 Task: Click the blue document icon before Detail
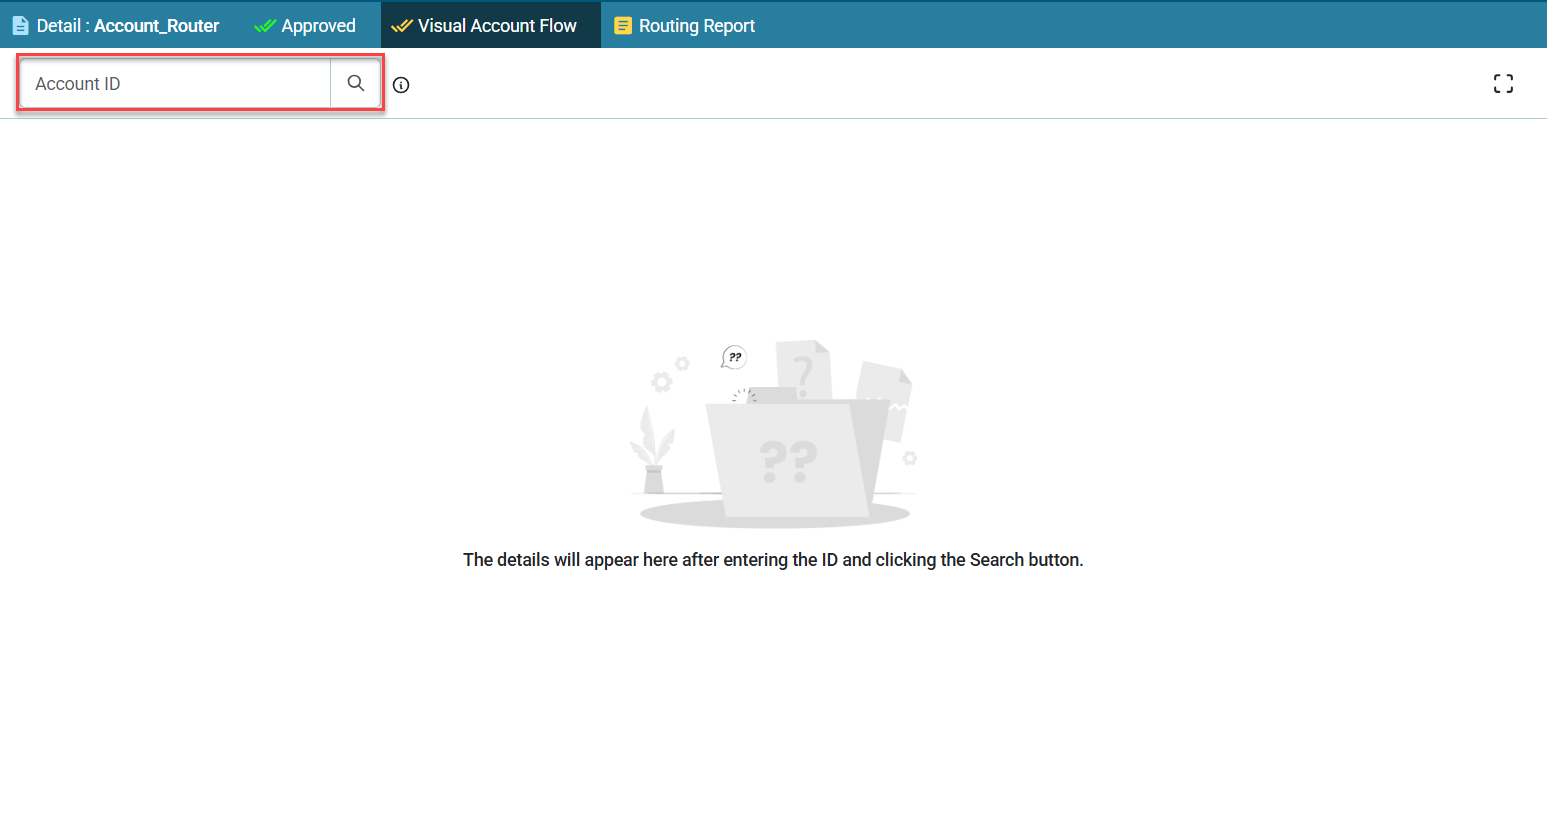(x=20, y=25)
